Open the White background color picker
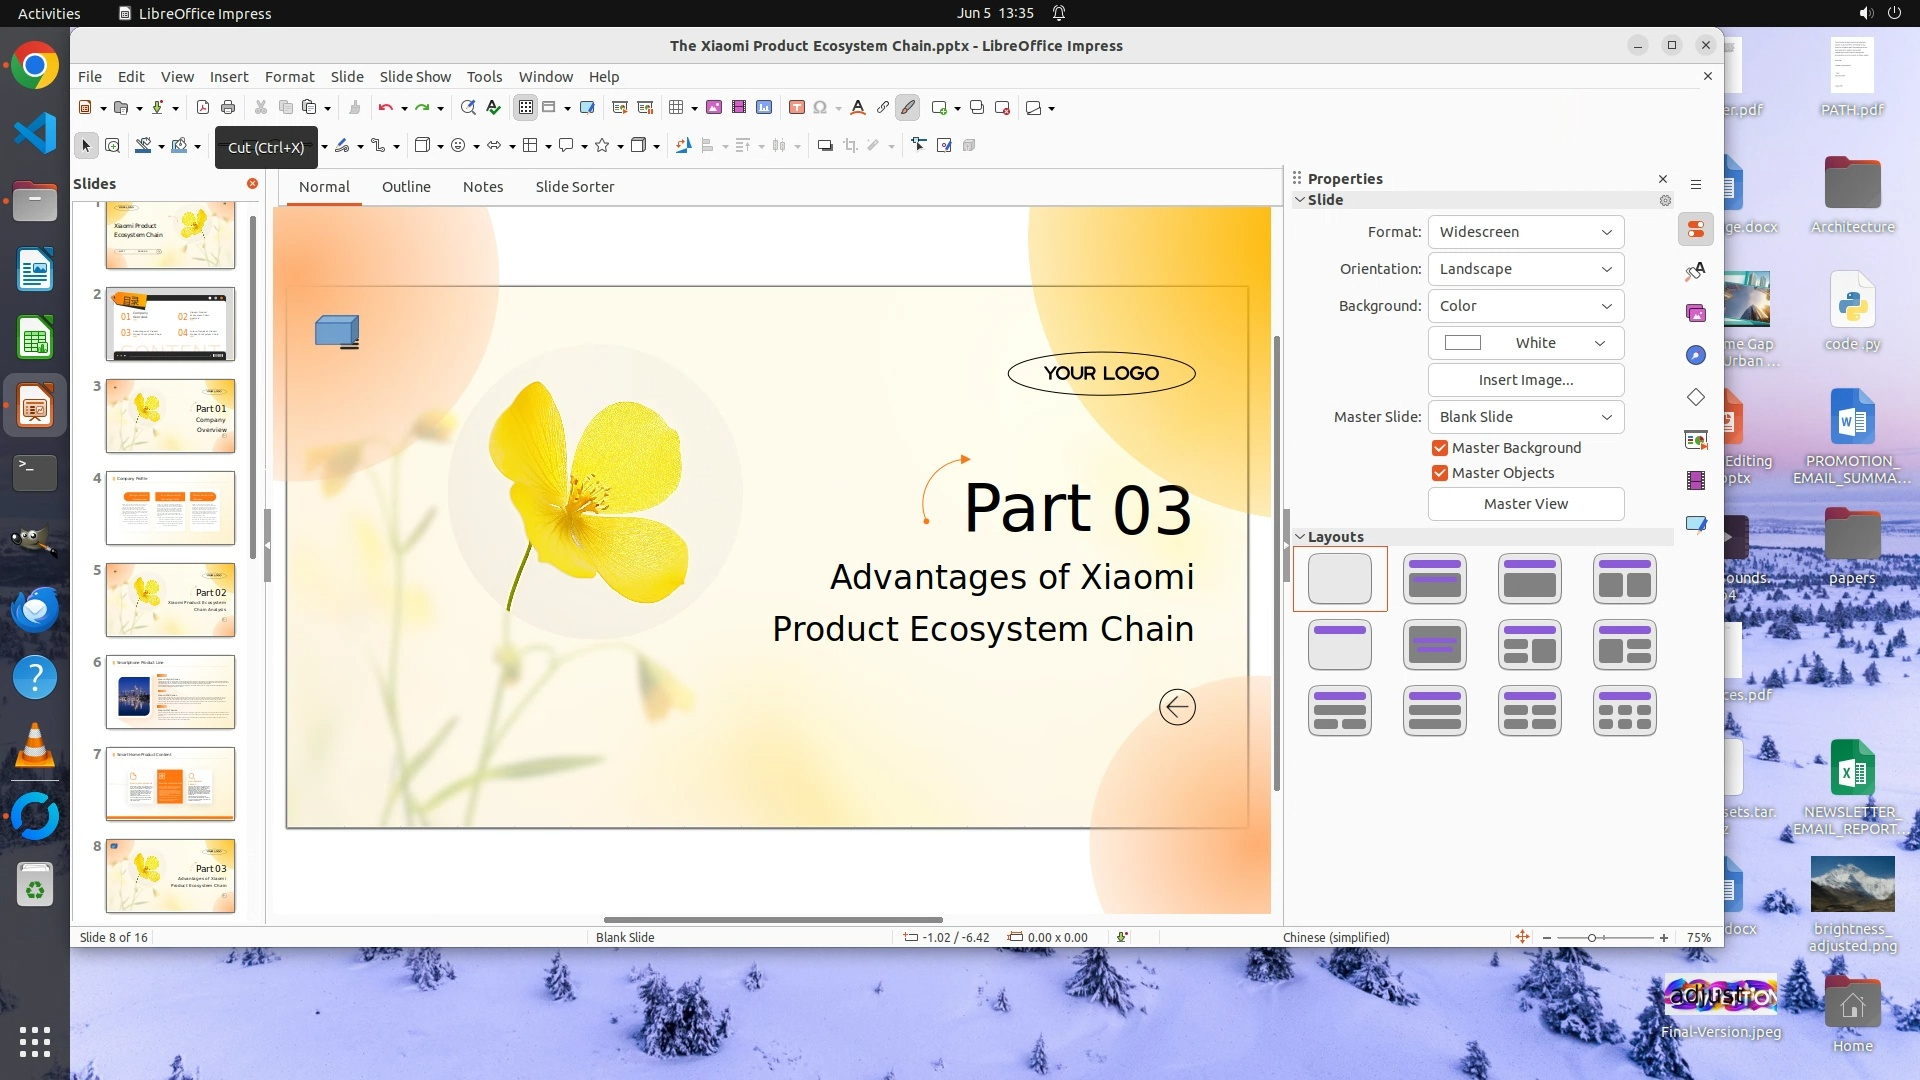The width and height of the screenshot is (1920, 1080). (1525, 343)
